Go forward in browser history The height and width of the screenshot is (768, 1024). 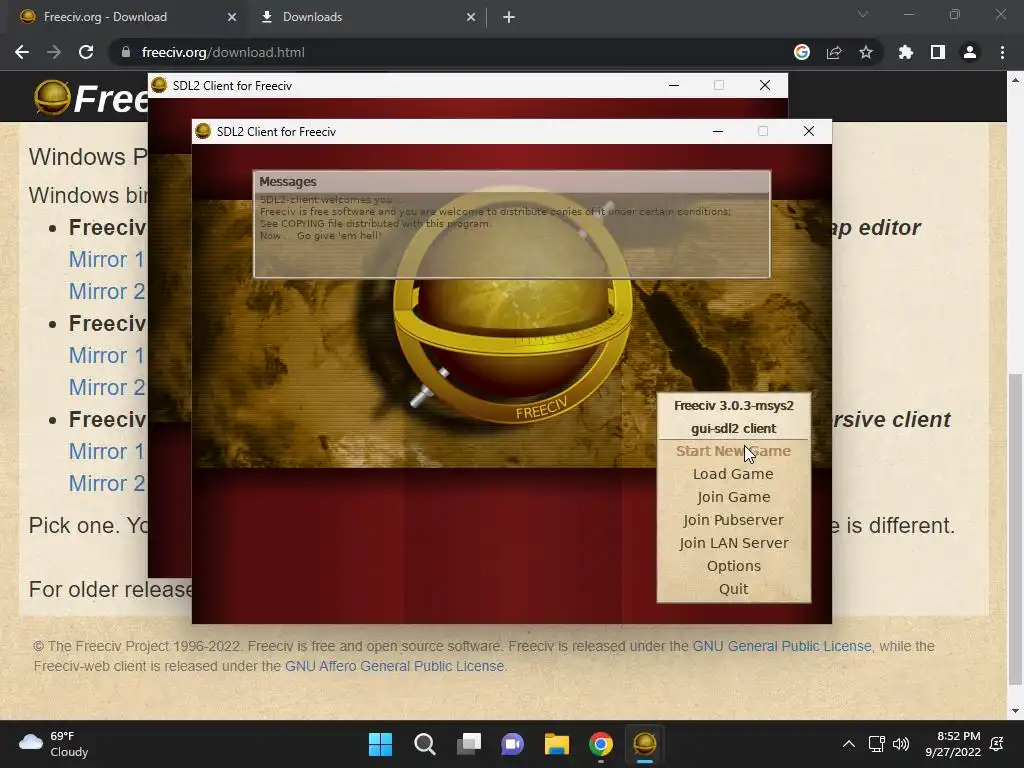pyautogui.click(x=54, y=52)
